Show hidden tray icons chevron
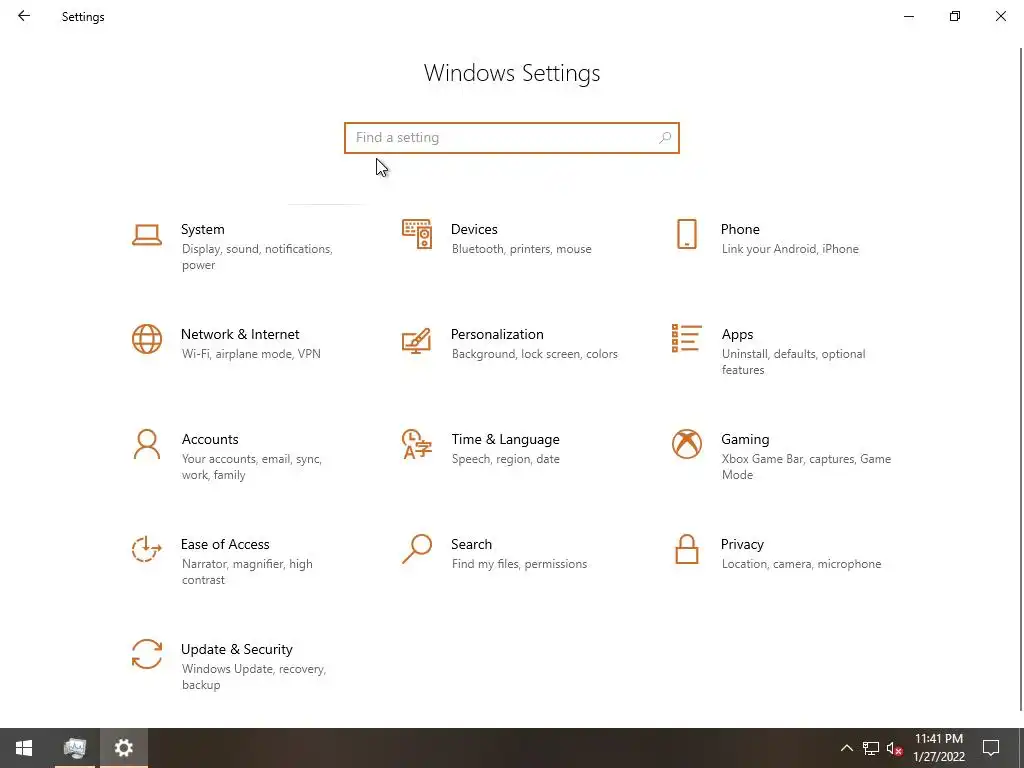1024x768 pixels. coord(846,748)
